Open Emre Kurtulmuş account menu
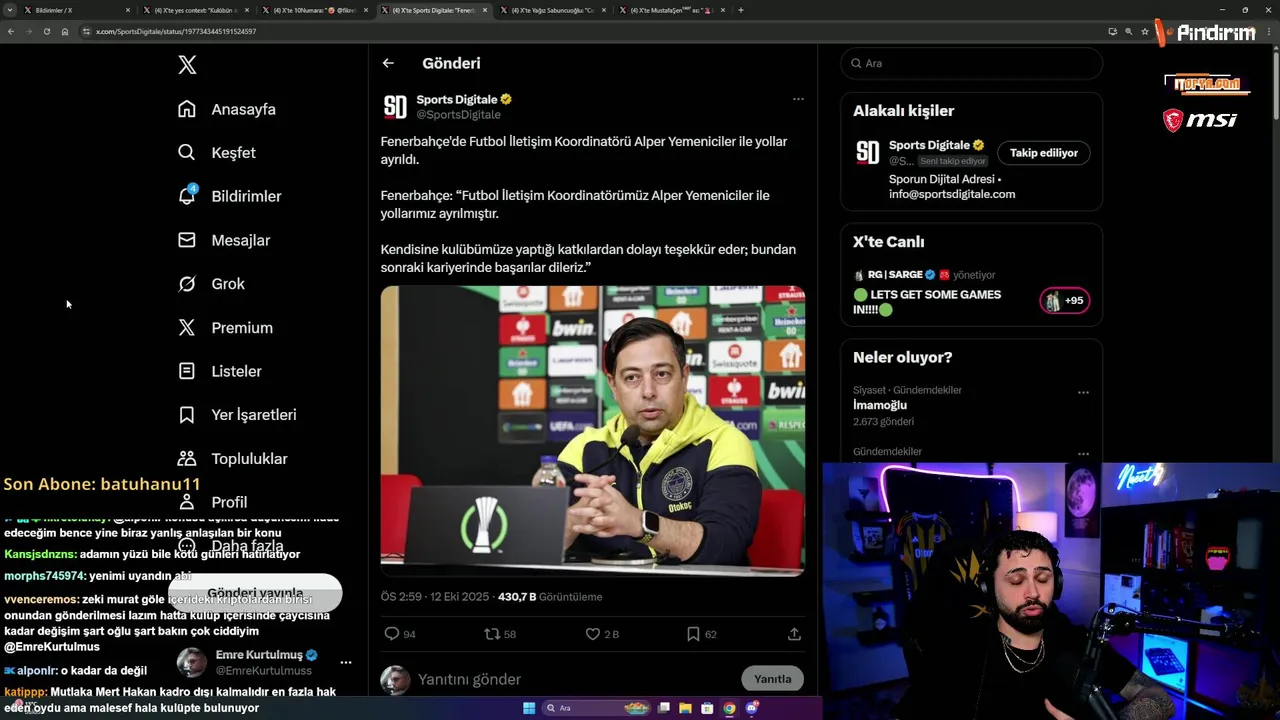The image size is (1280, 720). [x=345, y=662]
